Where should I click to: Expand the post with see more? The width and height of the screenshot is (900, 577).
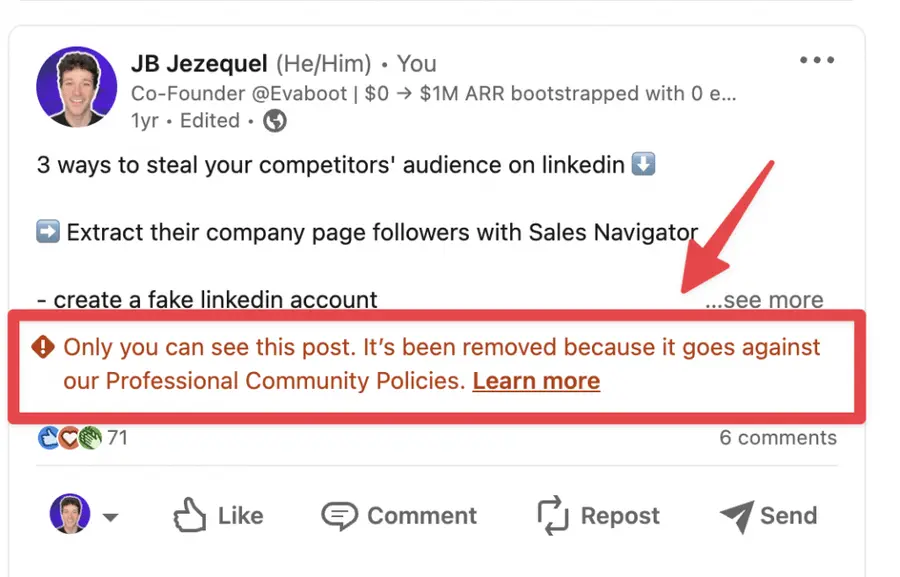click(x=765, y=299)
